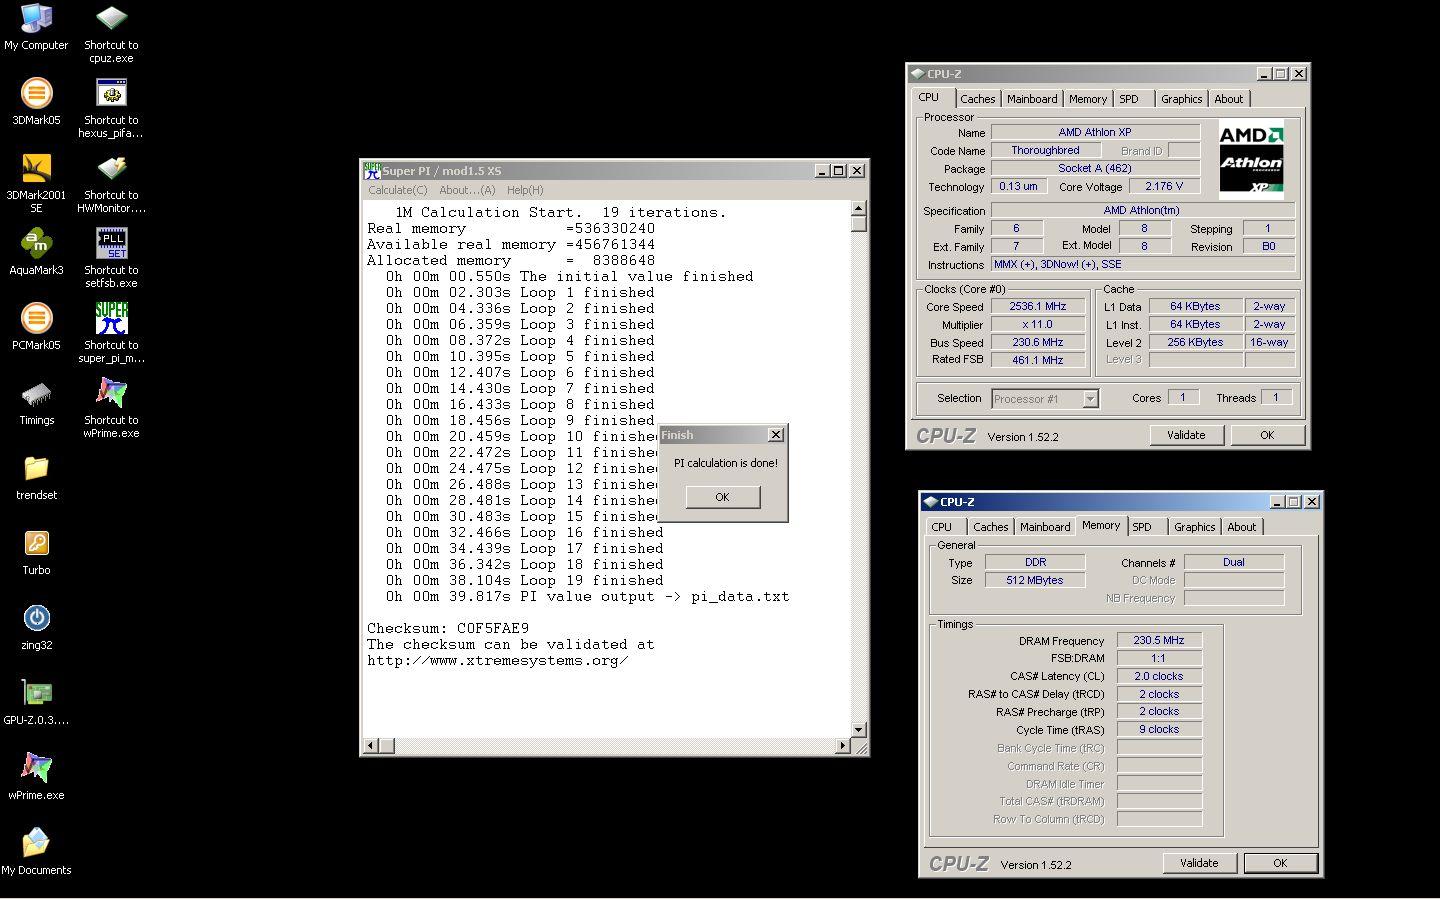Click the Checksum: C0F5FAE9 line
Image resolution: width=1440 pixels, height=900 pixels.
(x=448, y=629)
